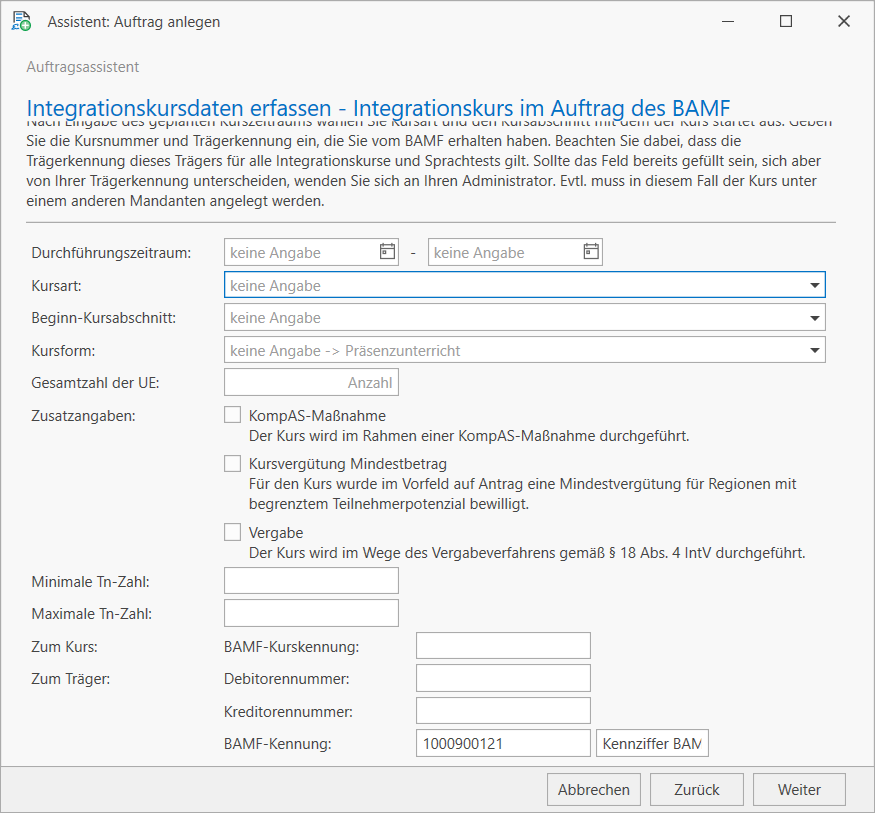The height and width of the screenshot is (813, 875).
Task: Tick the Kursvergütung Mindestbetrag checkbox
Action: coord(233,463)
